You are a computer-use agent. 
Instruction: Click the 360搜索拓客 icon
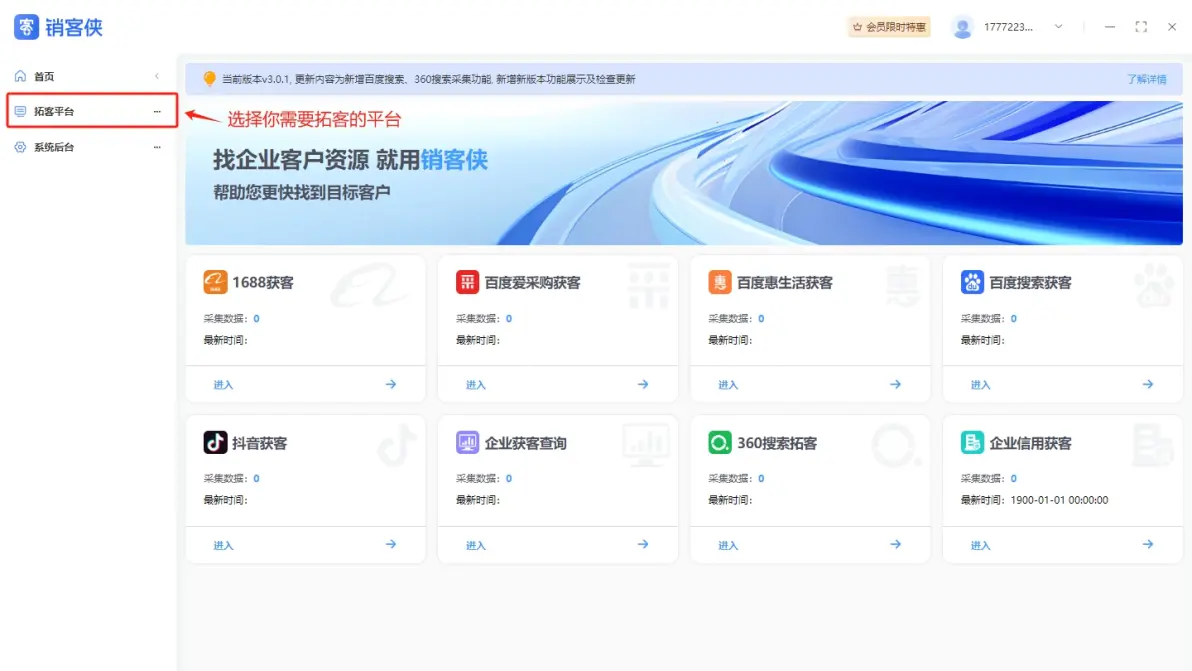pyautogui.click(x=720, y=442)
